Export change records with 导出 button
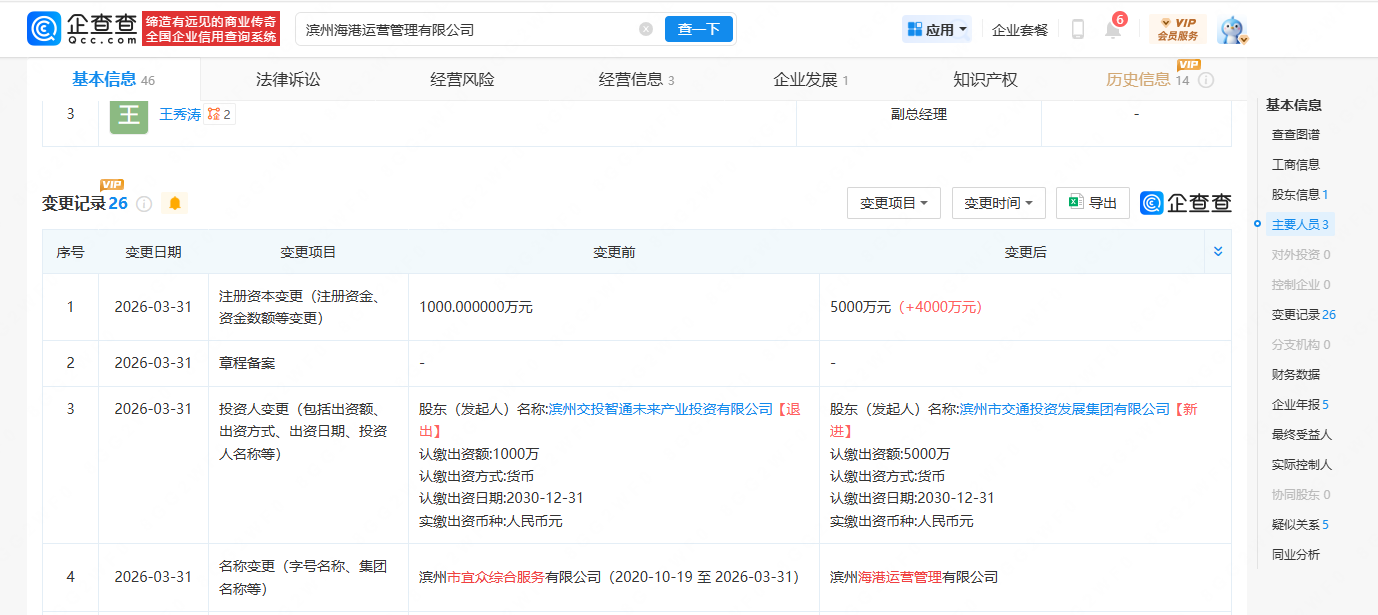This screenshot has height=615, width=1378. 1092,203
